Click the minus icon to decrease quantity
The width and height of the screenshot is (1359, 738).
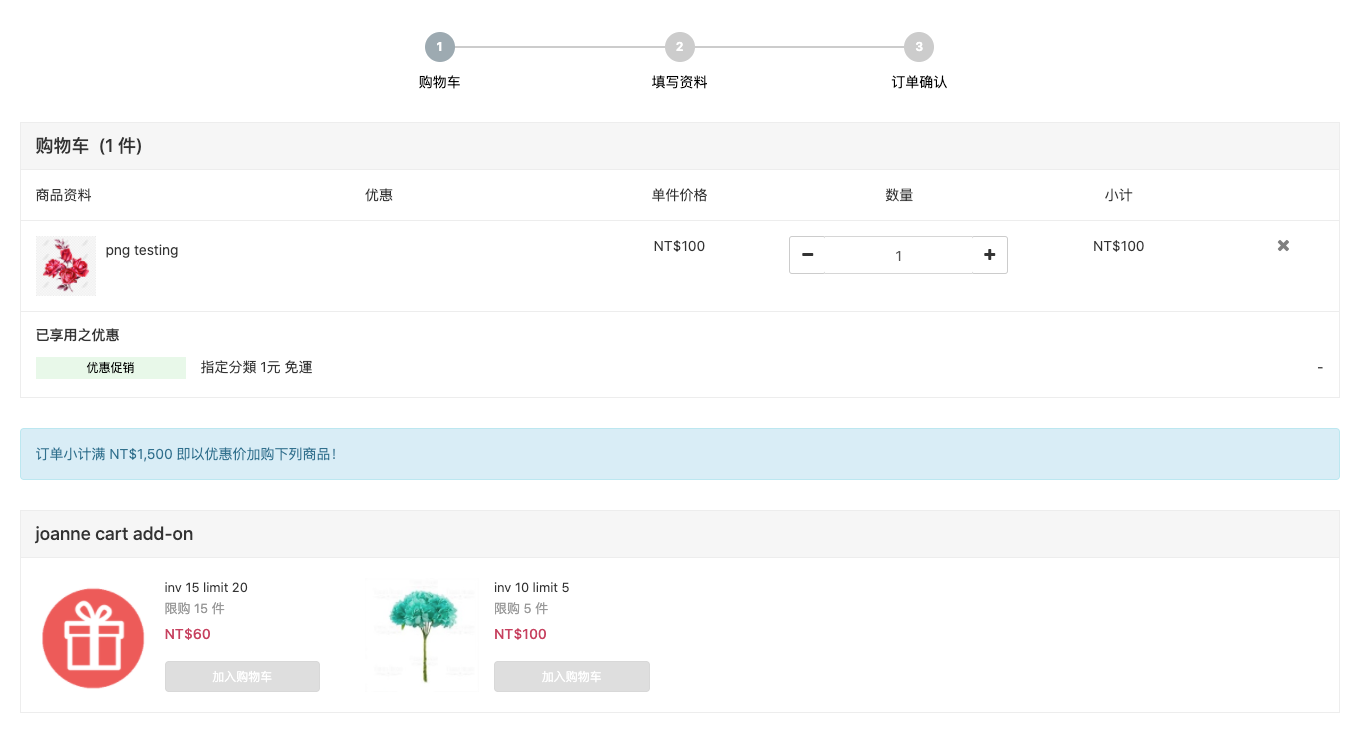tap(807, 255)
